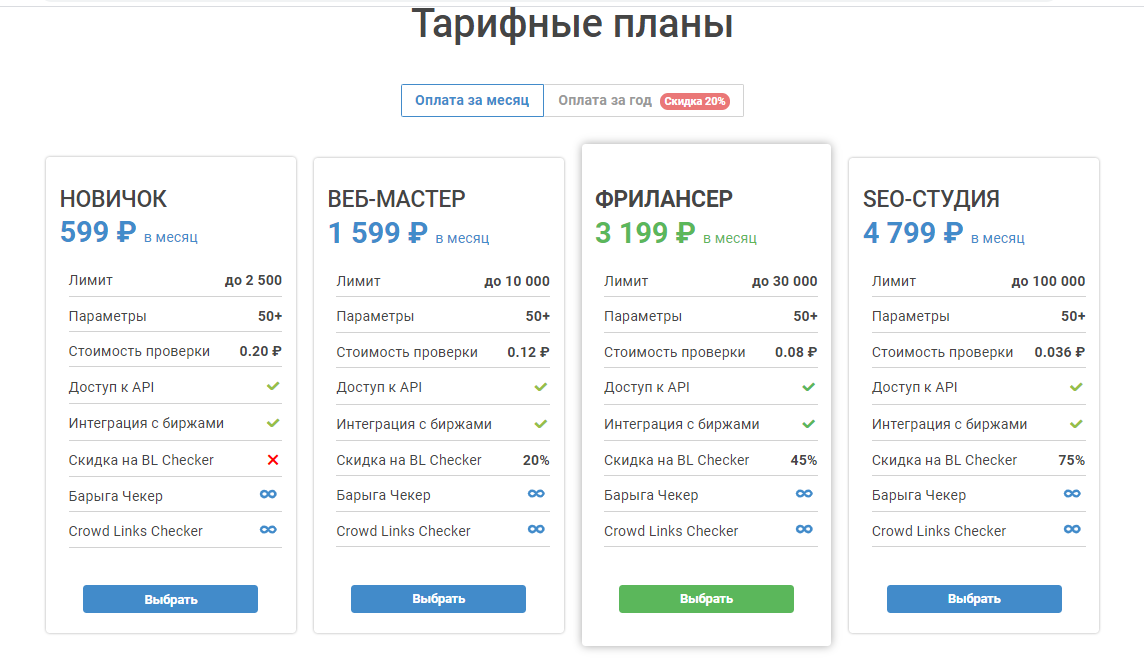Click the Фрилансер plan title

[x=664, y=199]
